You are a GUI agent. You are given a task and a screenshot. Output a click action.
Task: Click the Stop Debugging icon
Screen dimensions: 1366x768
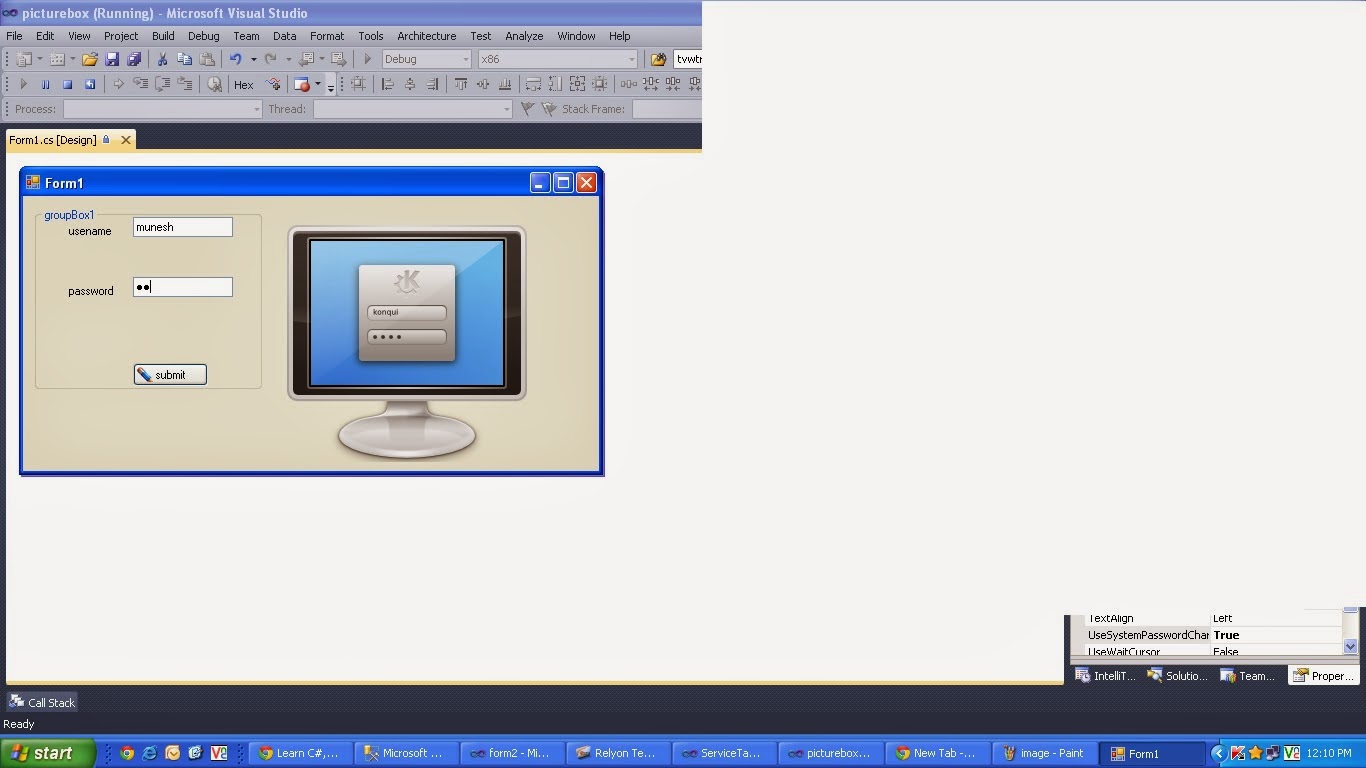pyautogui.click(x=67, y=84)
